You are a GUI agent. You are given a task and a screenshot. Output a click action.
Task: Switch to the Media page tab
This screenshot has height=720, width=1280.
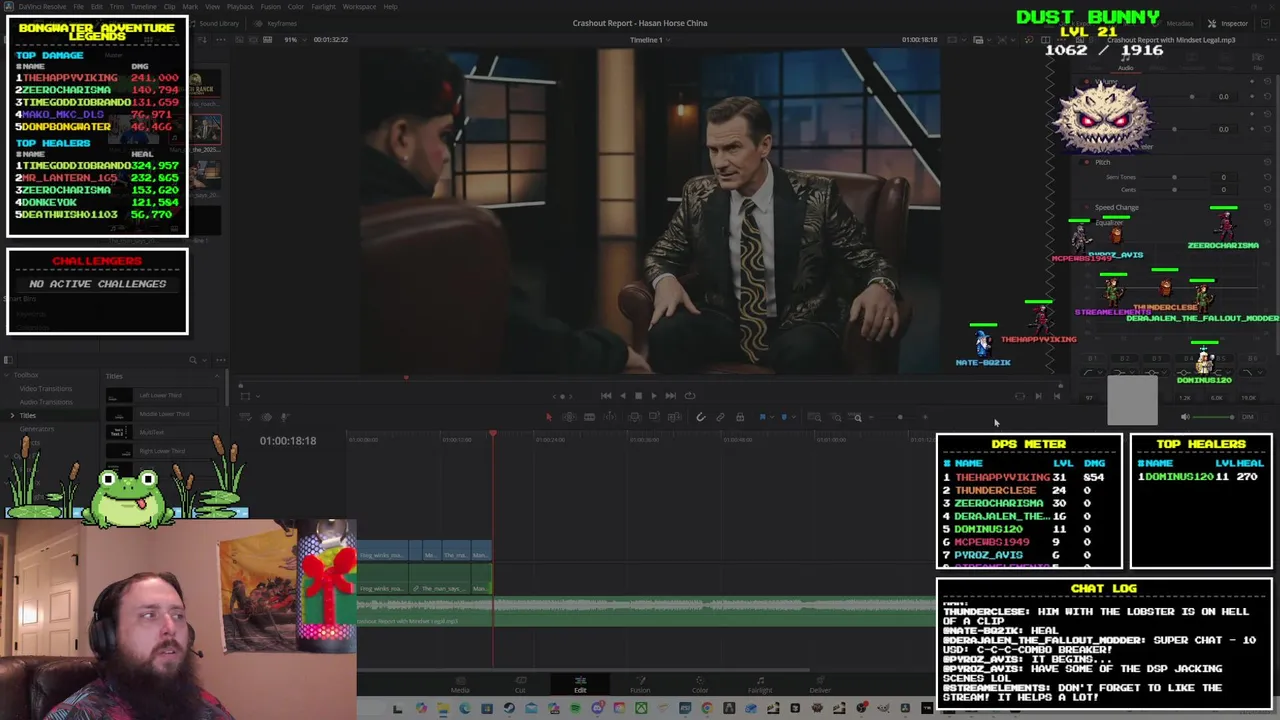point(460,685)
